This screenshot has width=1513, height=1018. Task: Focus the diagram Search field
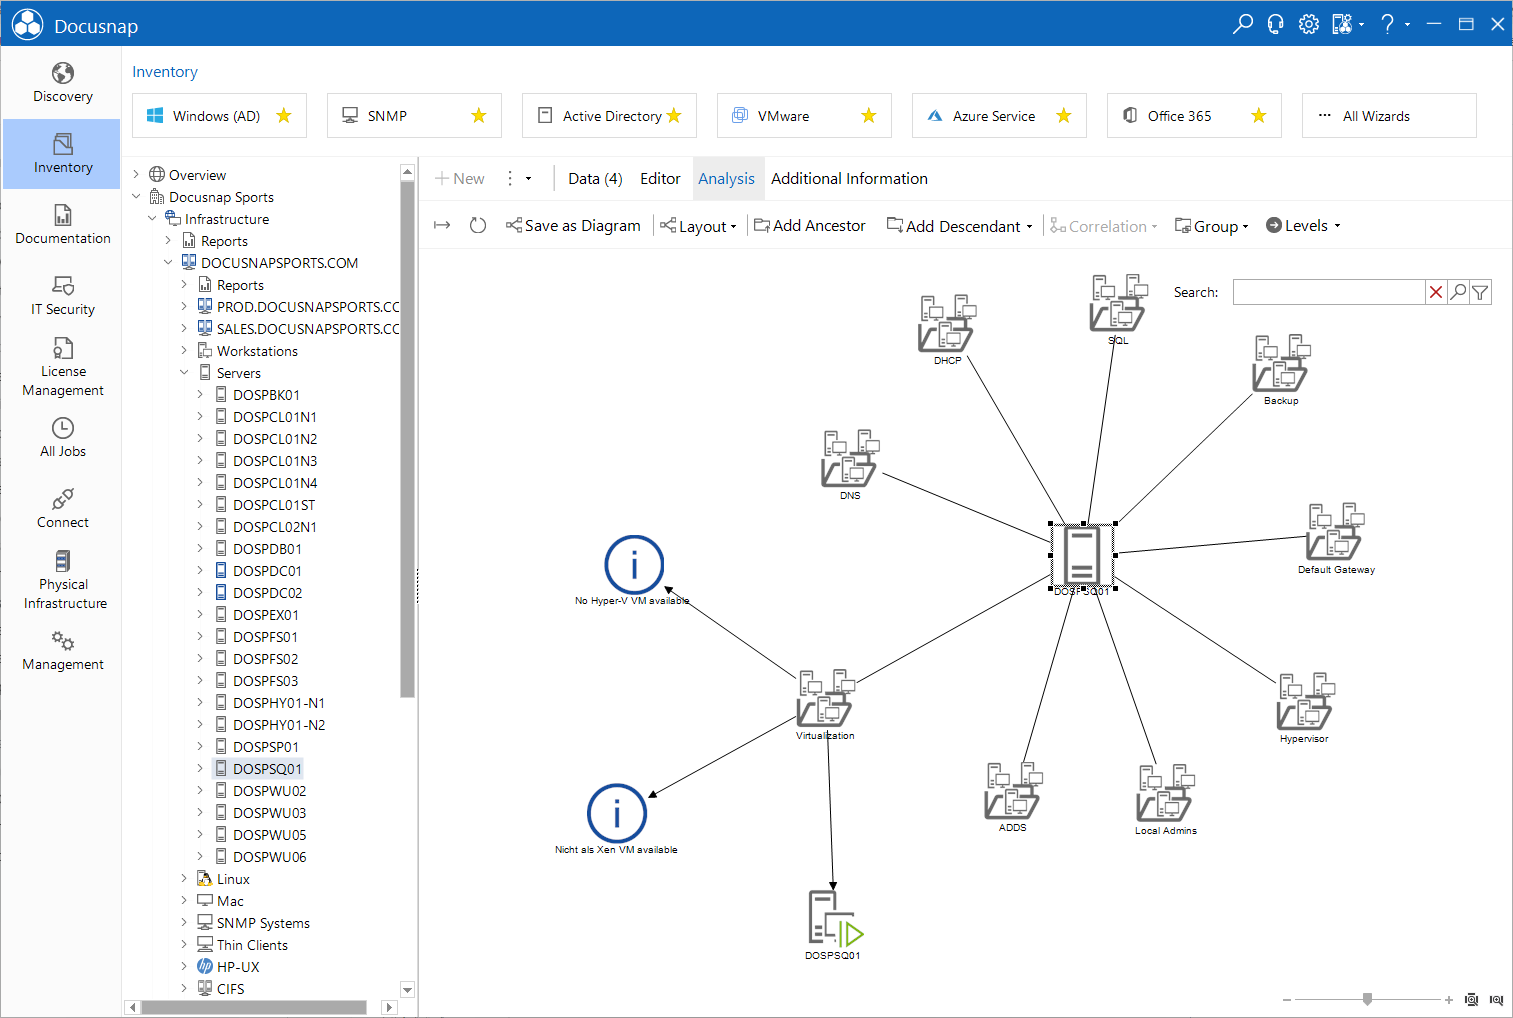tap(1328, 292)
